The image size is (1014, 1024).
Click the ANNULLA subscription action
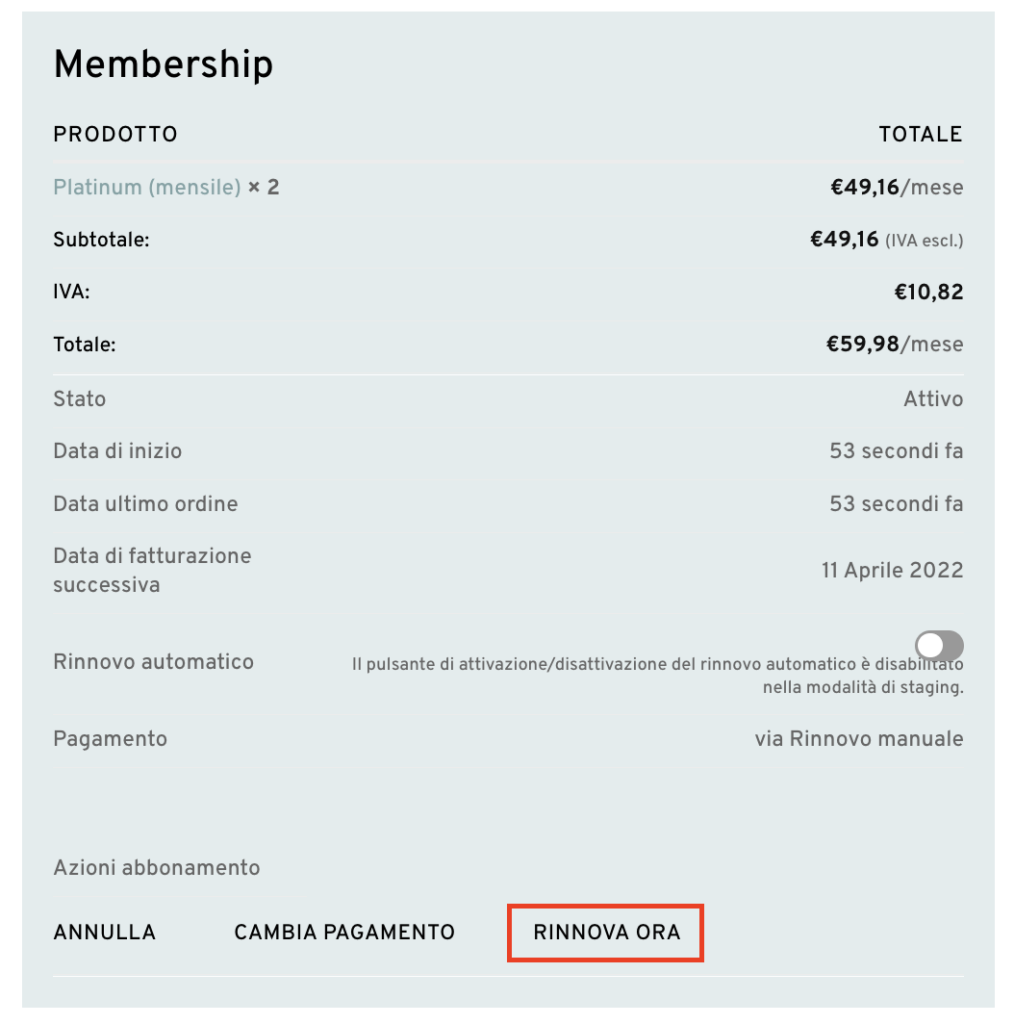(105, 932)
